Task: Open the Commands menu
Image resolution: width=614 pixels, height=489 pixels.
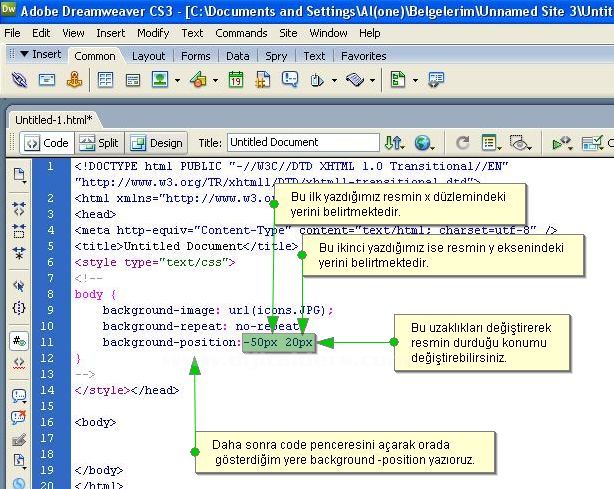Action: pos(241,33)
